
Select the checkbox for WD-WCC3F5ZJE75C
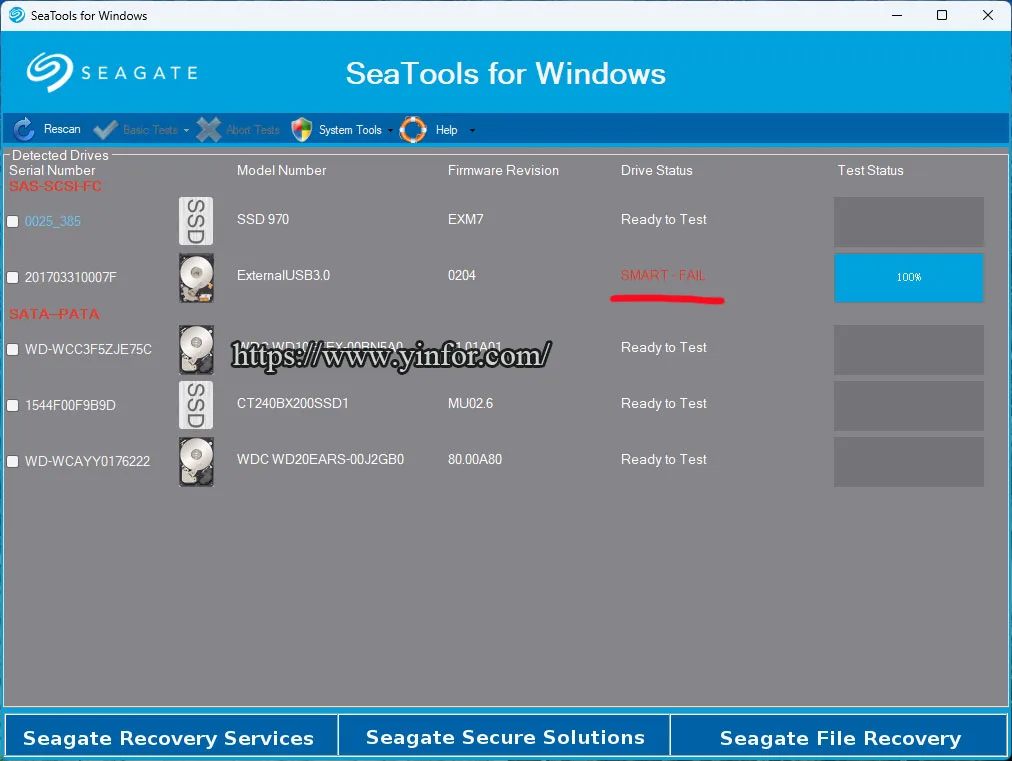[12, 349]
